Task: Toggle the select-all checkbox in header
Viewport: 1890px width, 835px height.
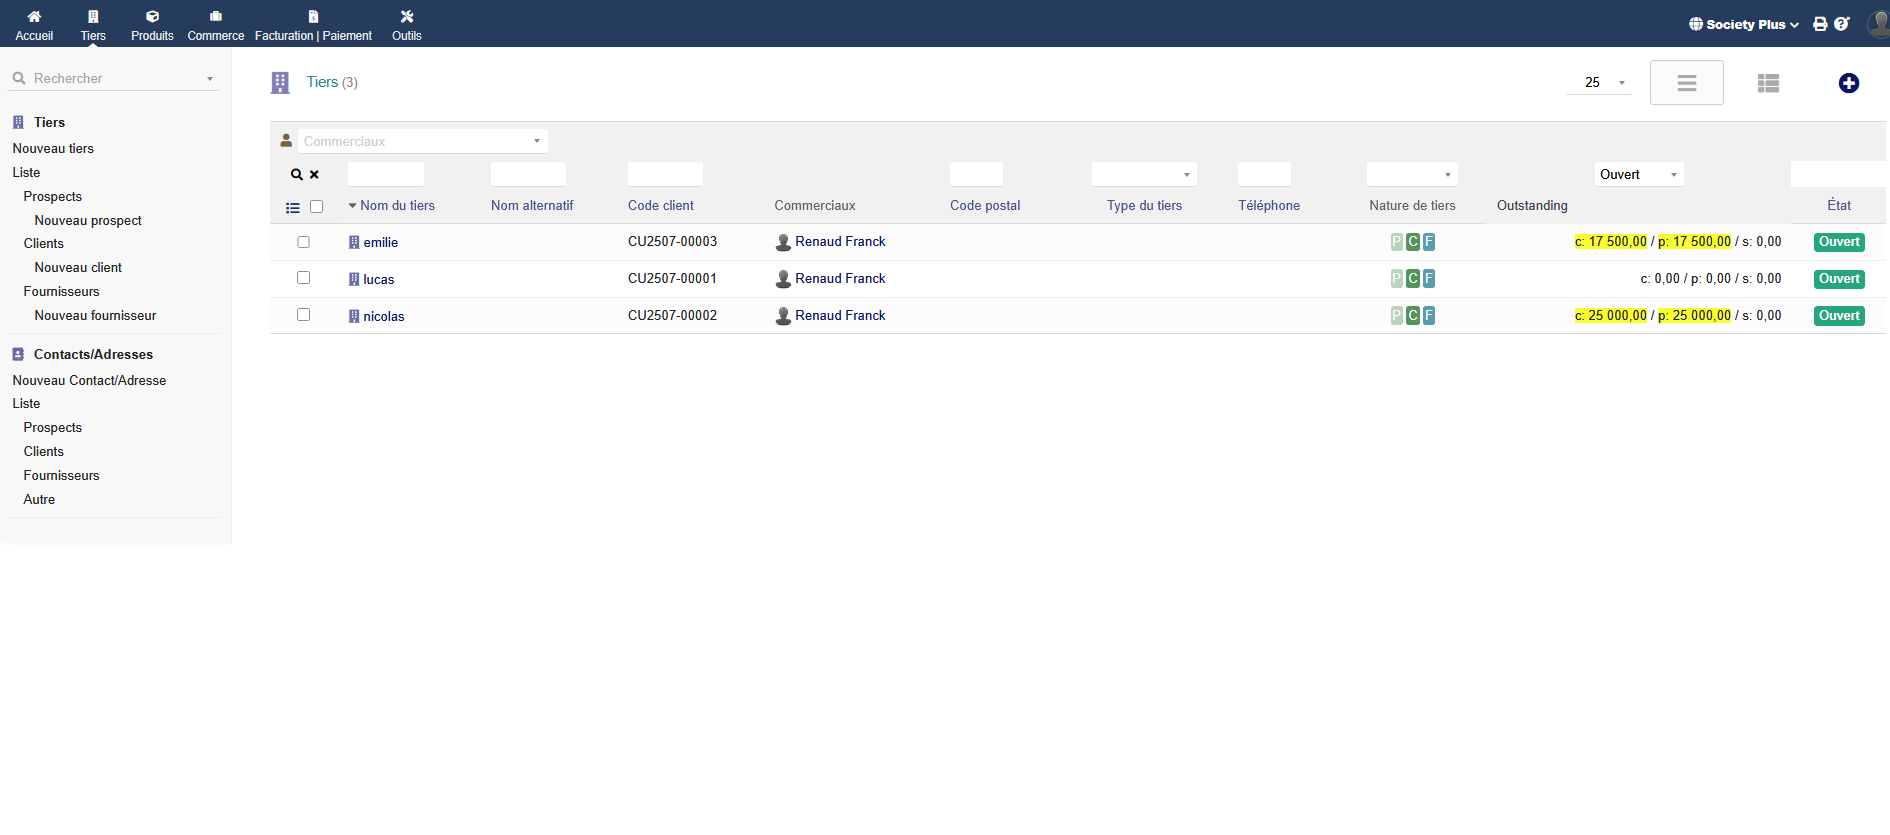Action: 317,207
